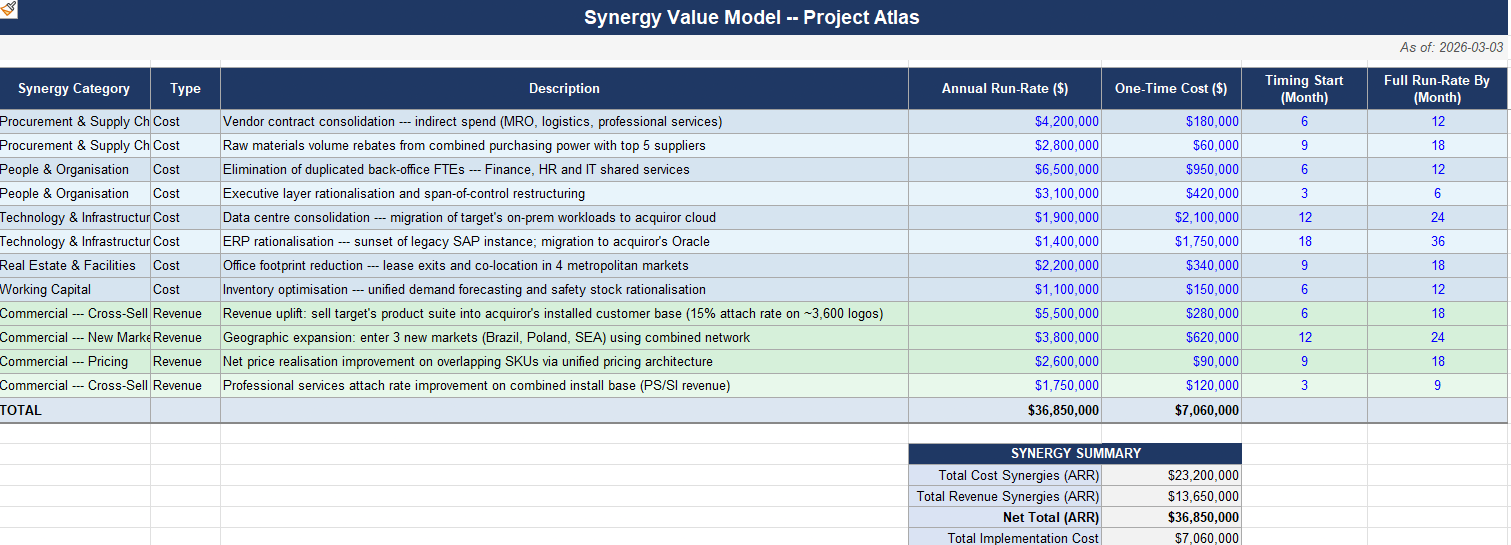Select the 'Synergy Category' column header
The width and height of the screenshot is (1511, 545).
pos(74,89)
